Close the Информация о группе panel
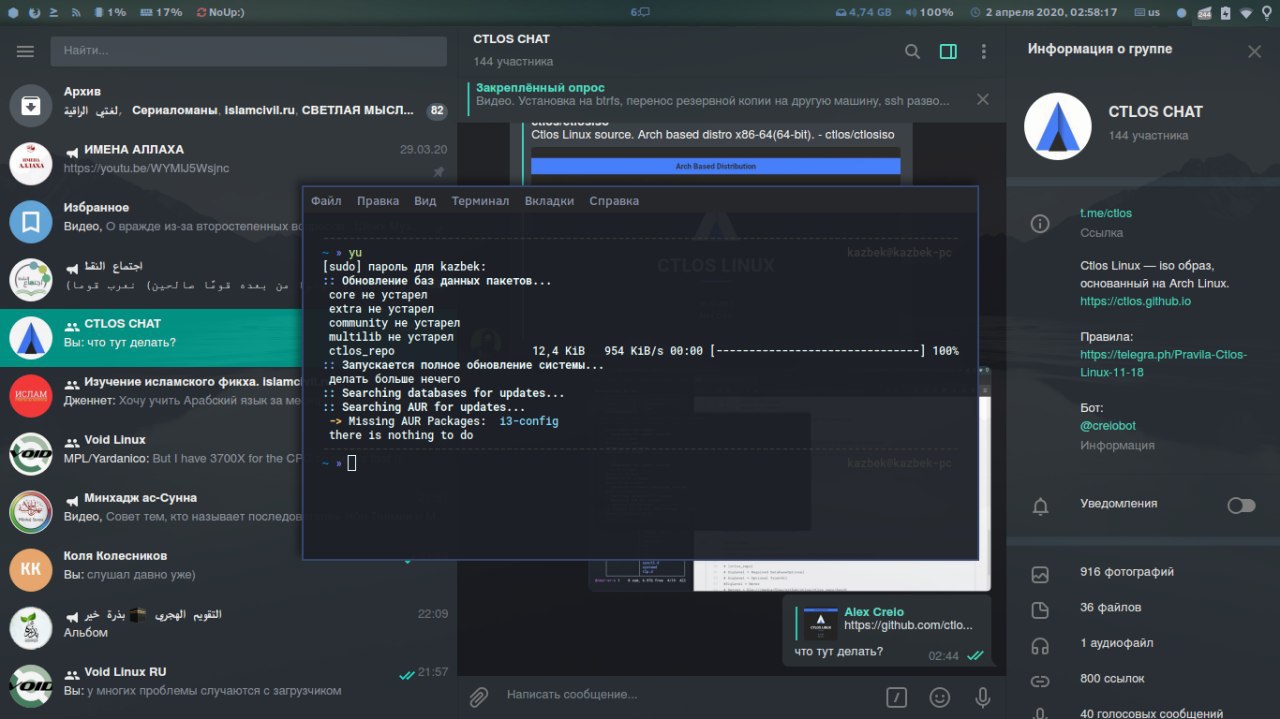 1254,51
